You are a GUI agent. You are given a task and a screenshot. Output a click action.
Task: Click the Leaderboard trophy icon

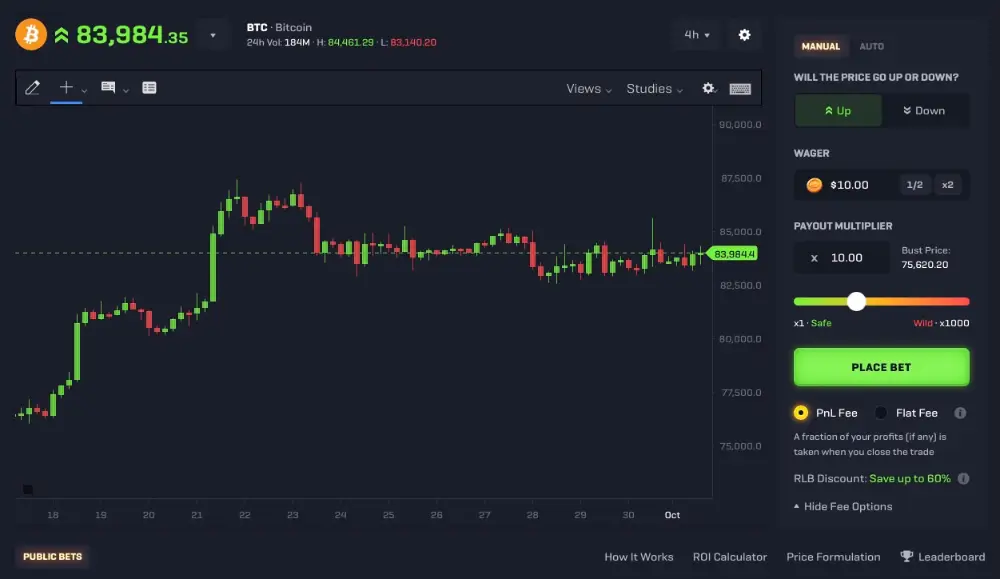pos(906,556)
